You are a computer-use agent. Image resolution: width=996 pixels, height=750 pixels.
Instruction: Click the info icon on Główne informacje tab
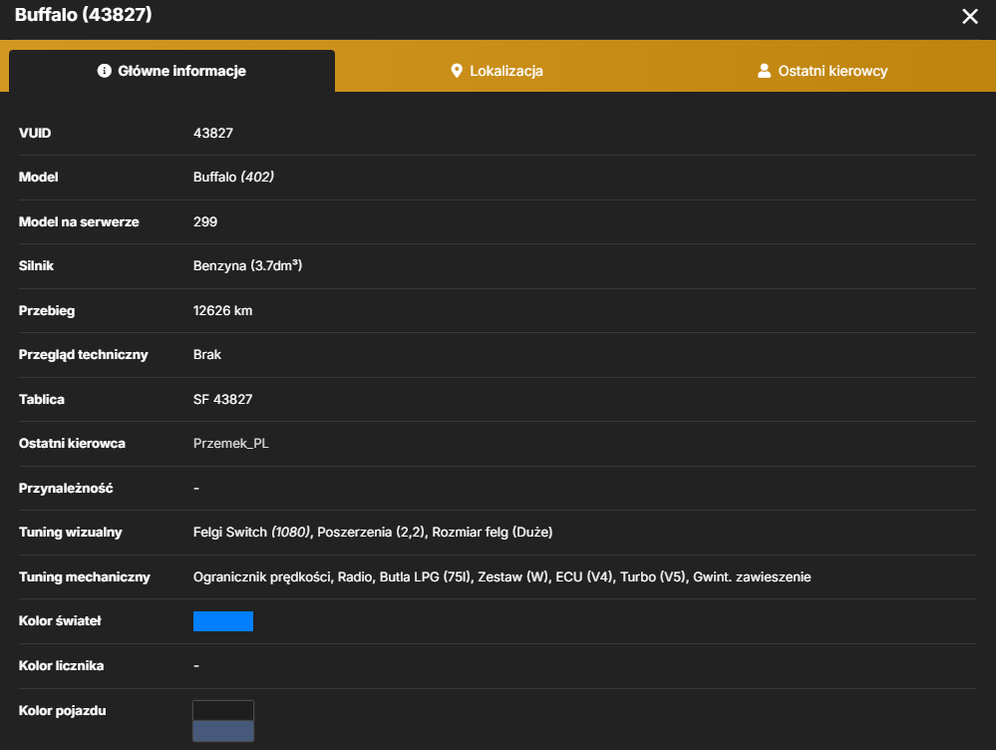(x=104, y=70)
